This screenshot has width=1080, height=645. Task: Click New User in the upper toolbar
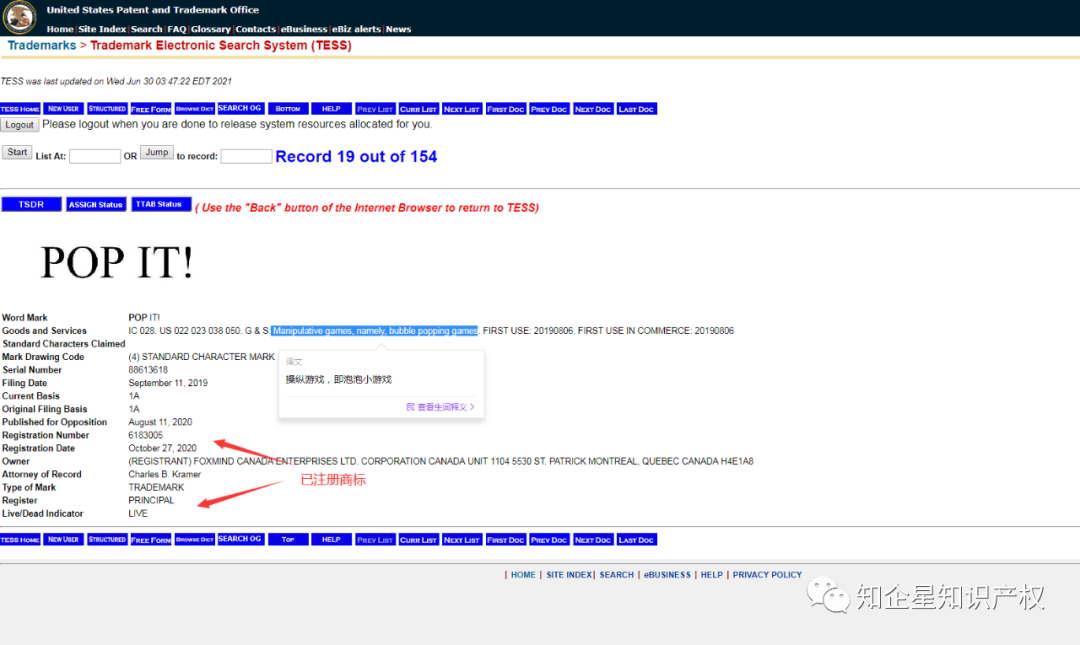[x=63, y=109]
